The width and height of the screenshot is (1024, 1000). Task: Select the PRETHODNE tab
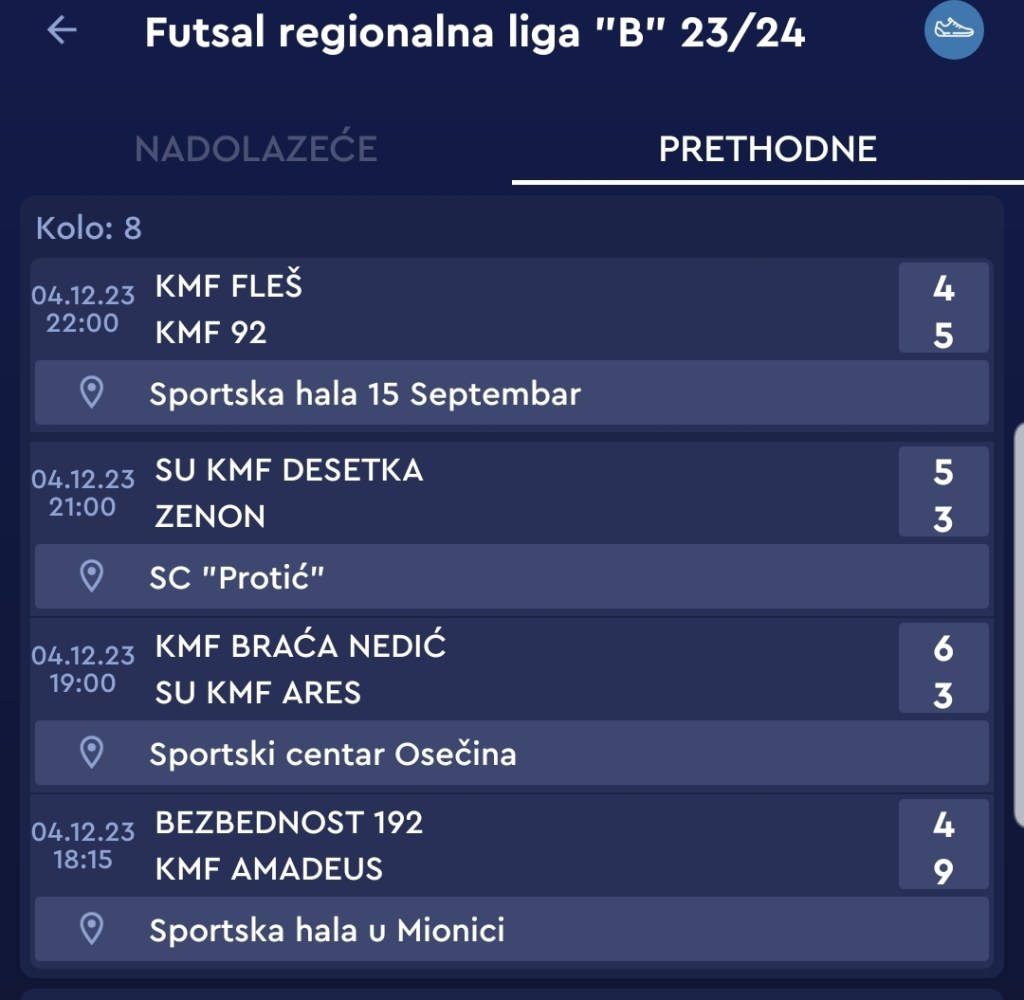tap(767, 150)
